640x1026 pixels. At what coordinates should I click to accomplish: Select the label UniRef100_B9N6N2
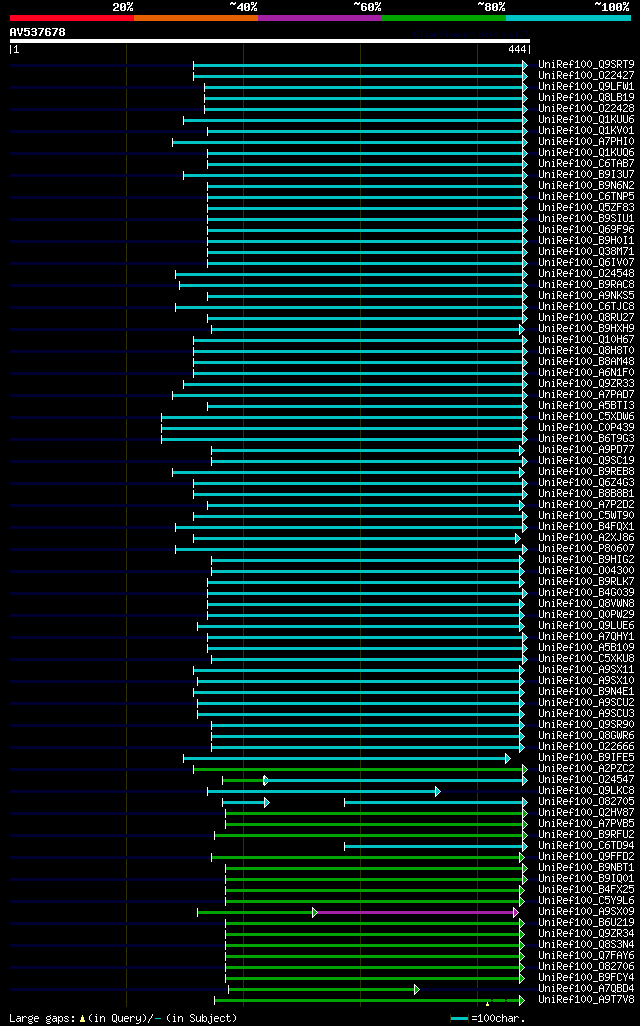[586, 186]
